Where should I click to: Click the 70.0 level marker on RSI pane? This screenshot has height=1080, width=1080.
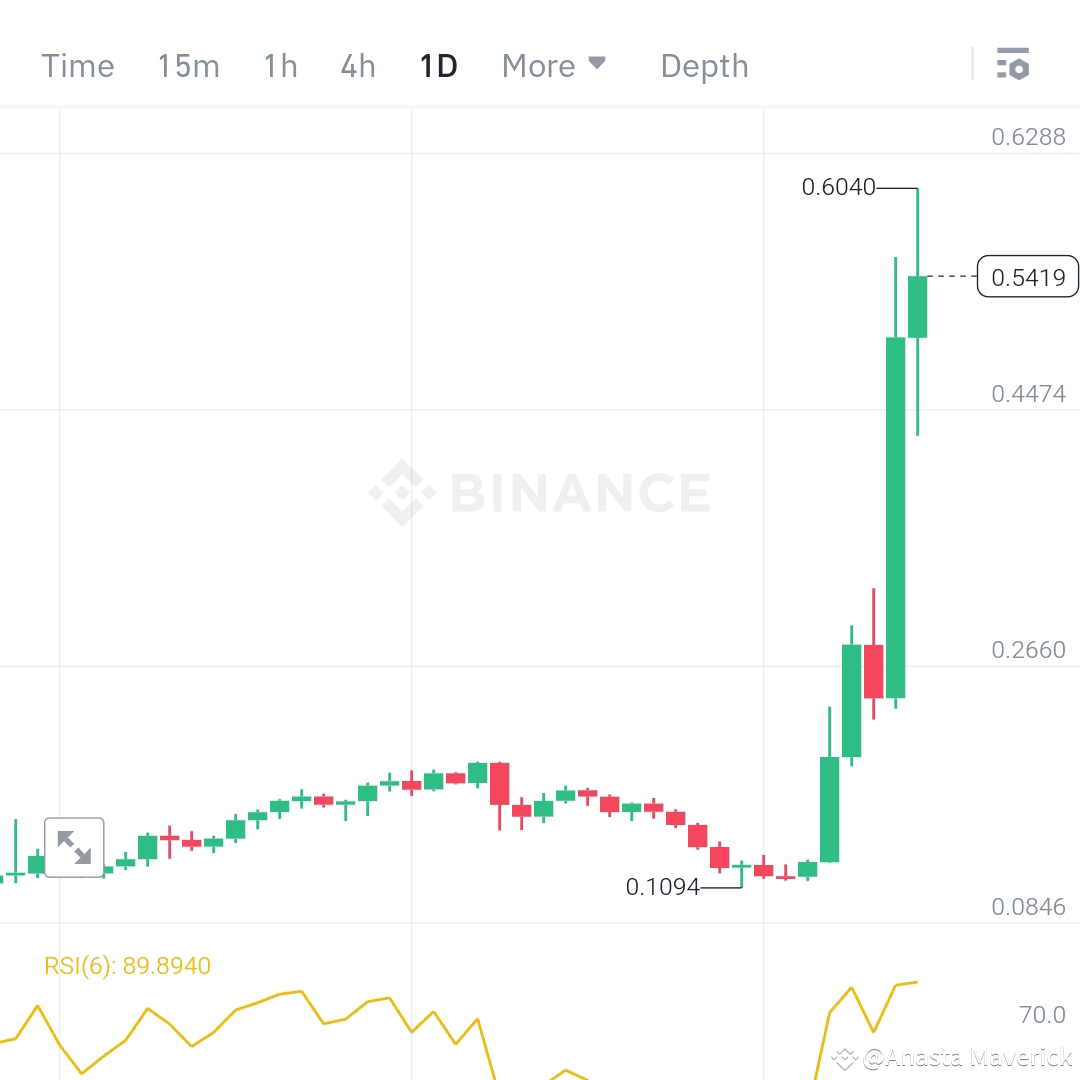coord(1041,1014)
